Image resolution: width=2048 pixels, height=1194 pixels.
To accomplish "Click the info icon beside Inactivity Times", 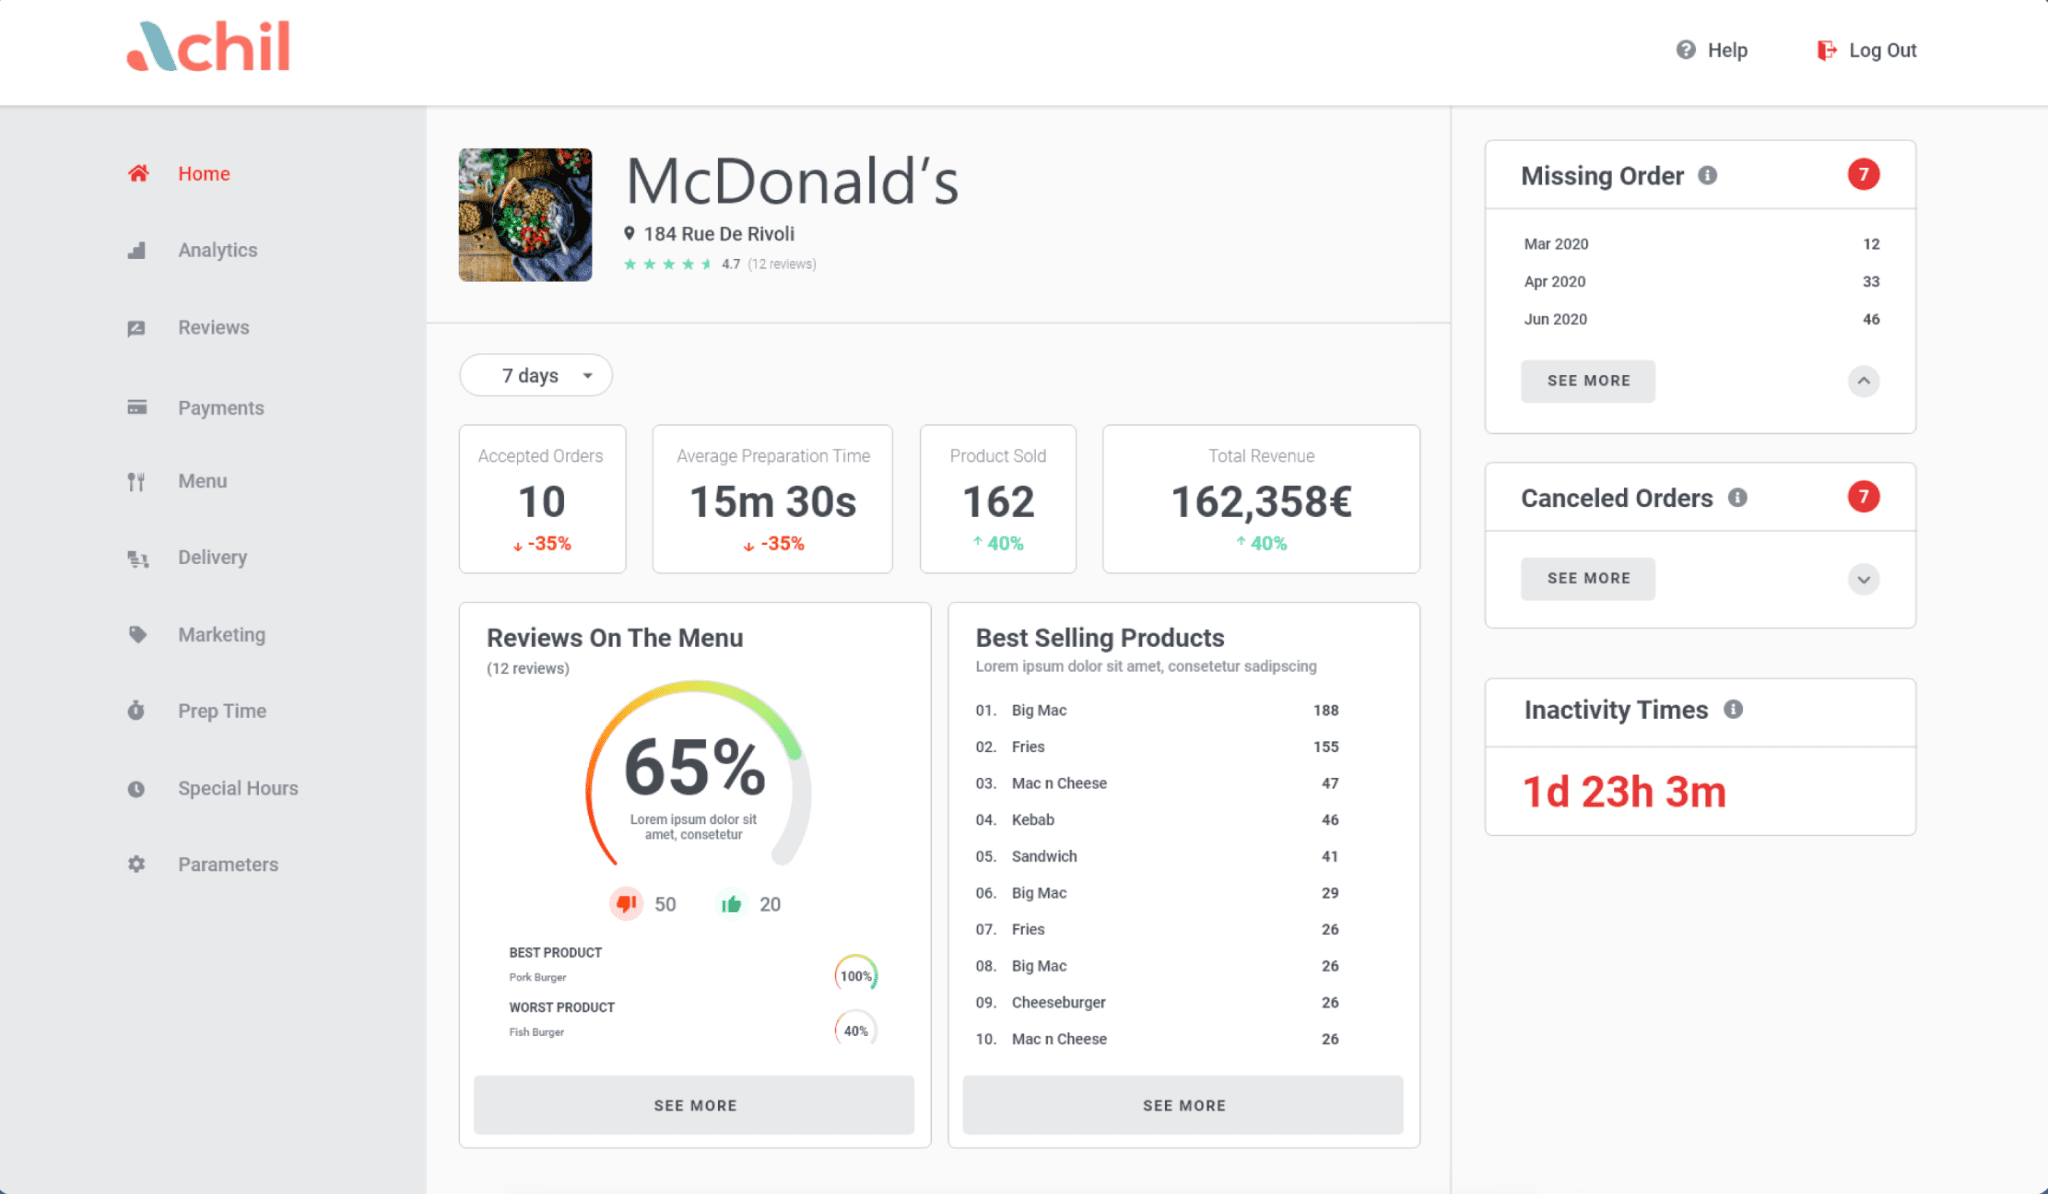I will point(1734,709).
